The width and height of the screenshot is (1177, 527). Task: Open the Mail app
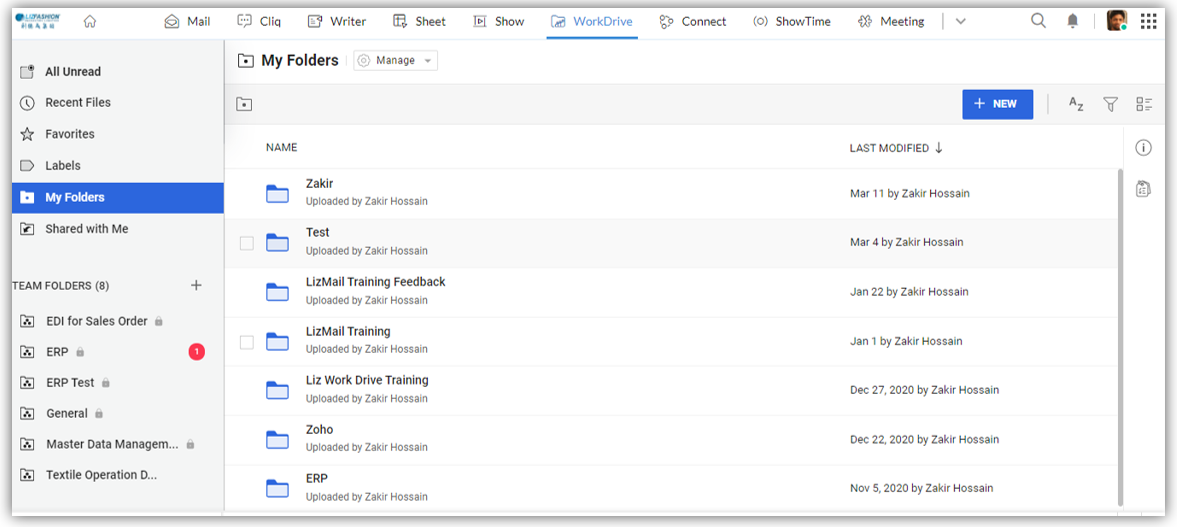click(188, 21)
